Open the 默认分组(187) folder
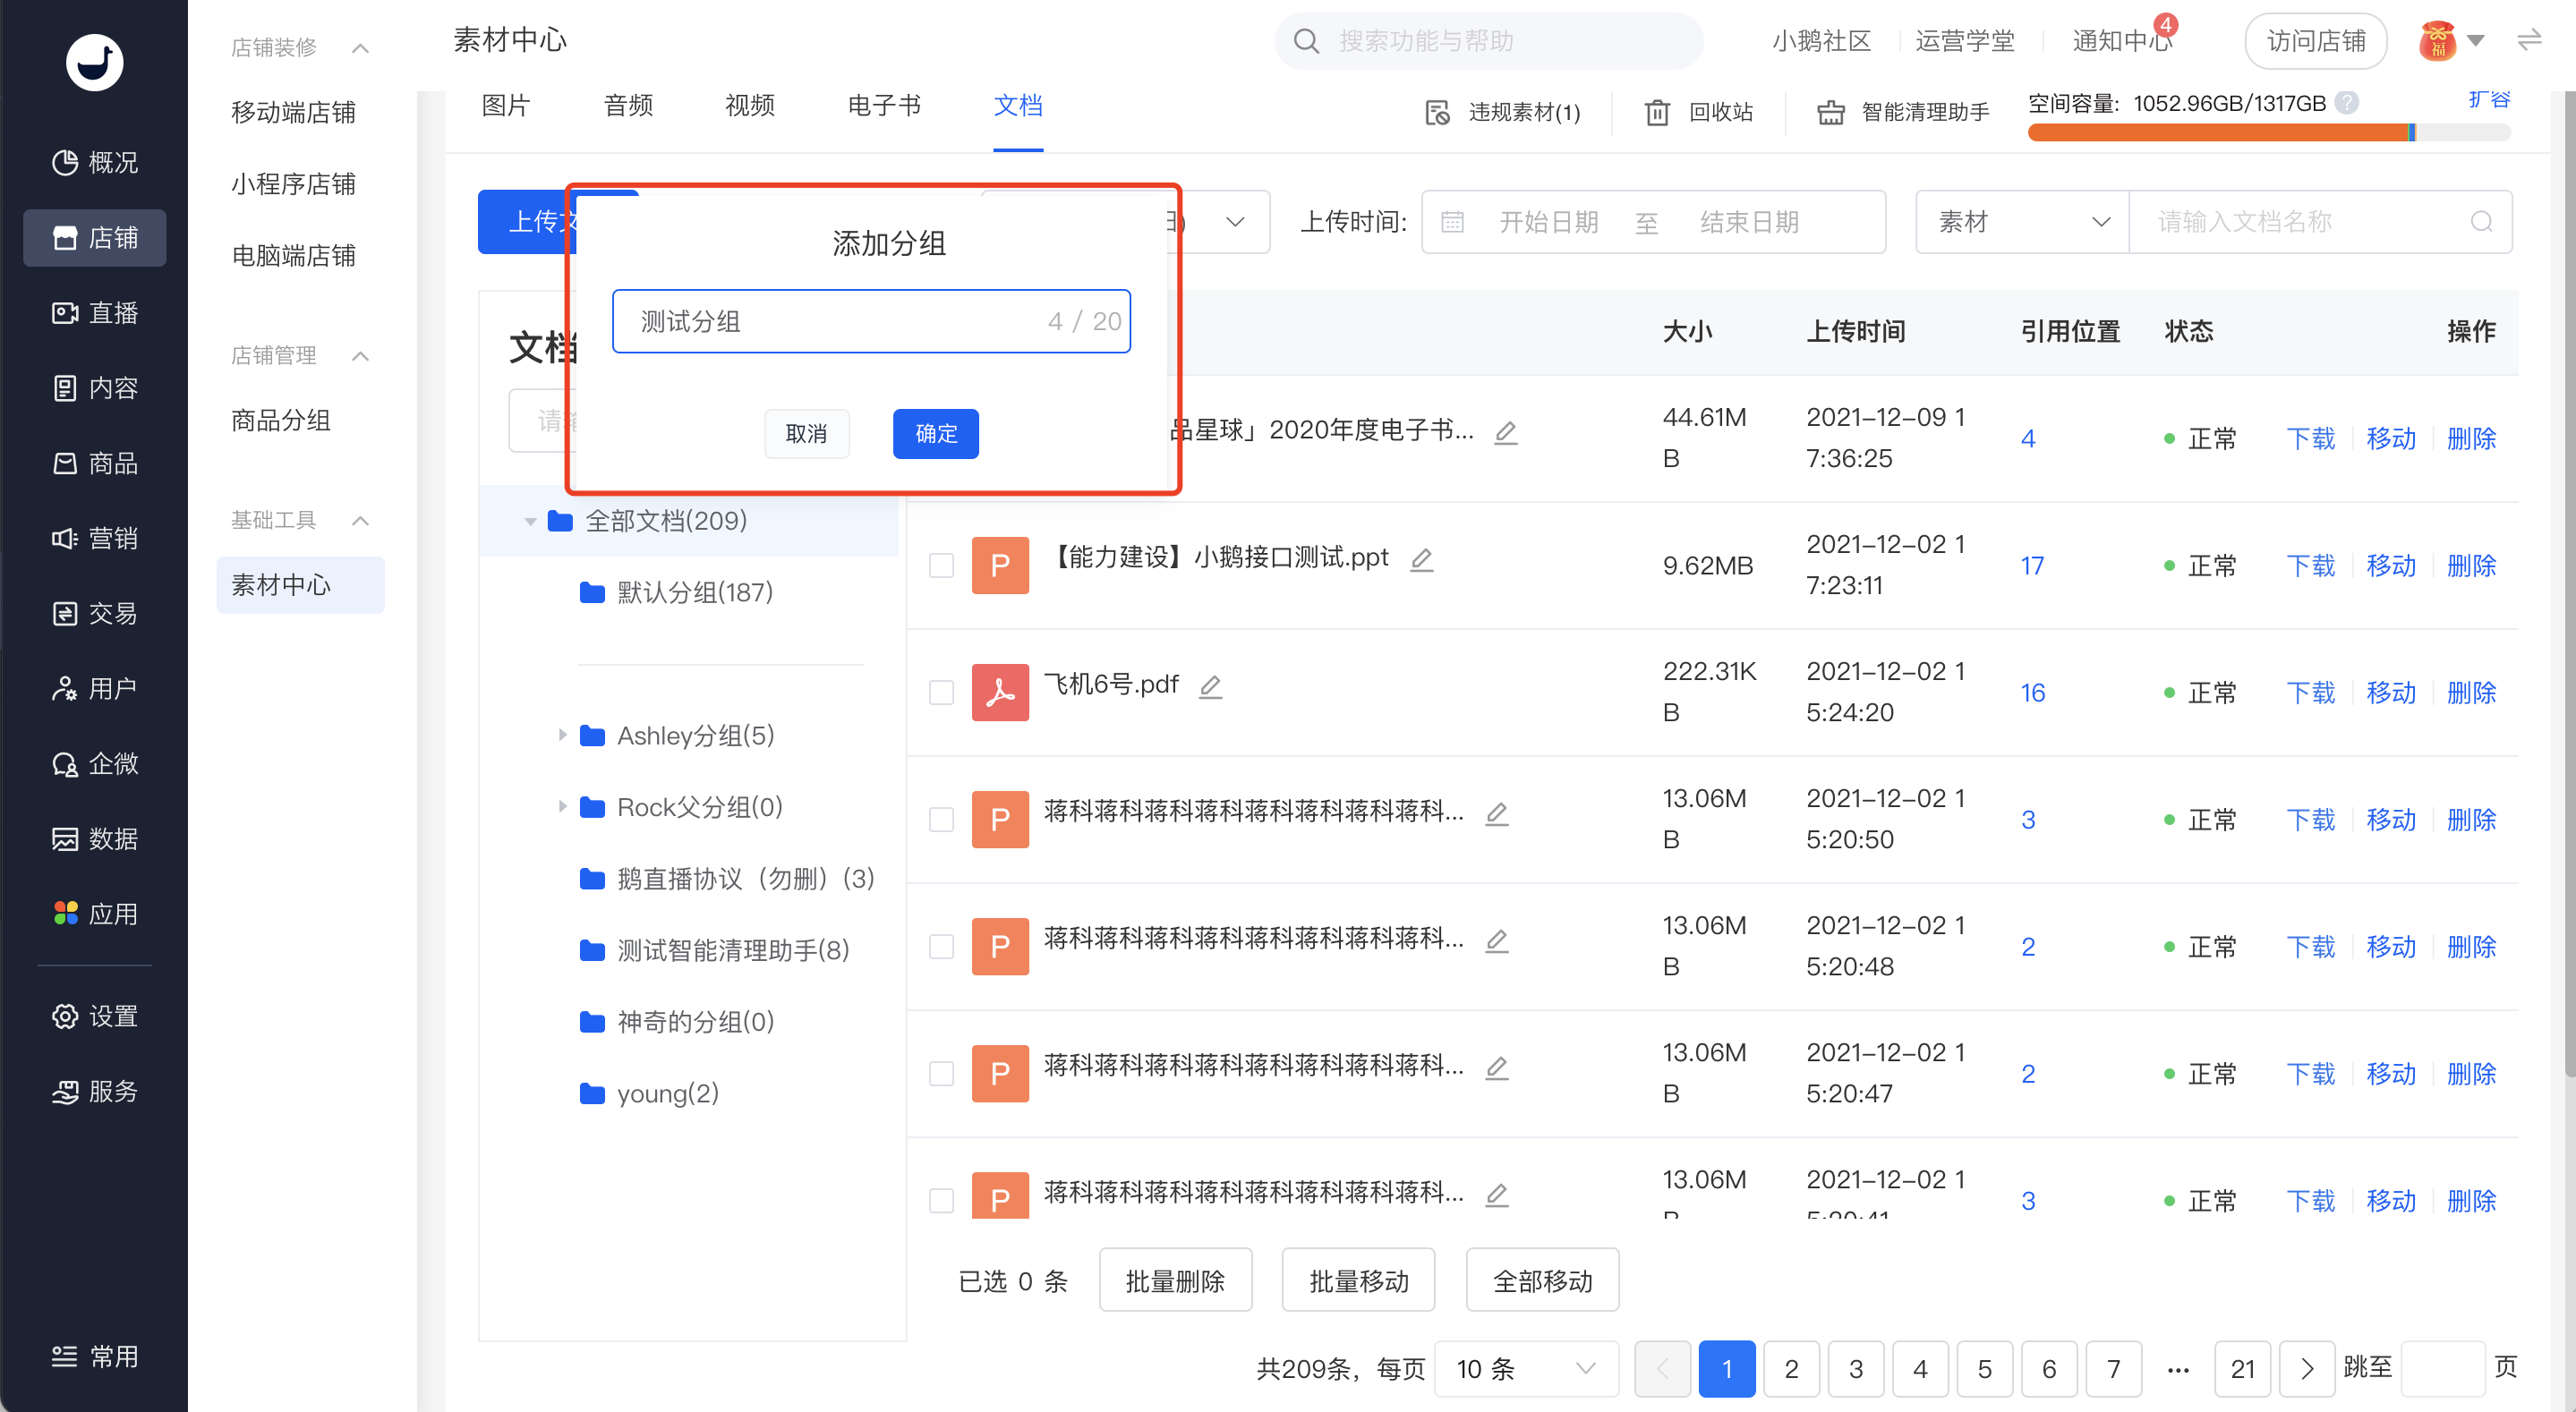 (x=694, y=592)
